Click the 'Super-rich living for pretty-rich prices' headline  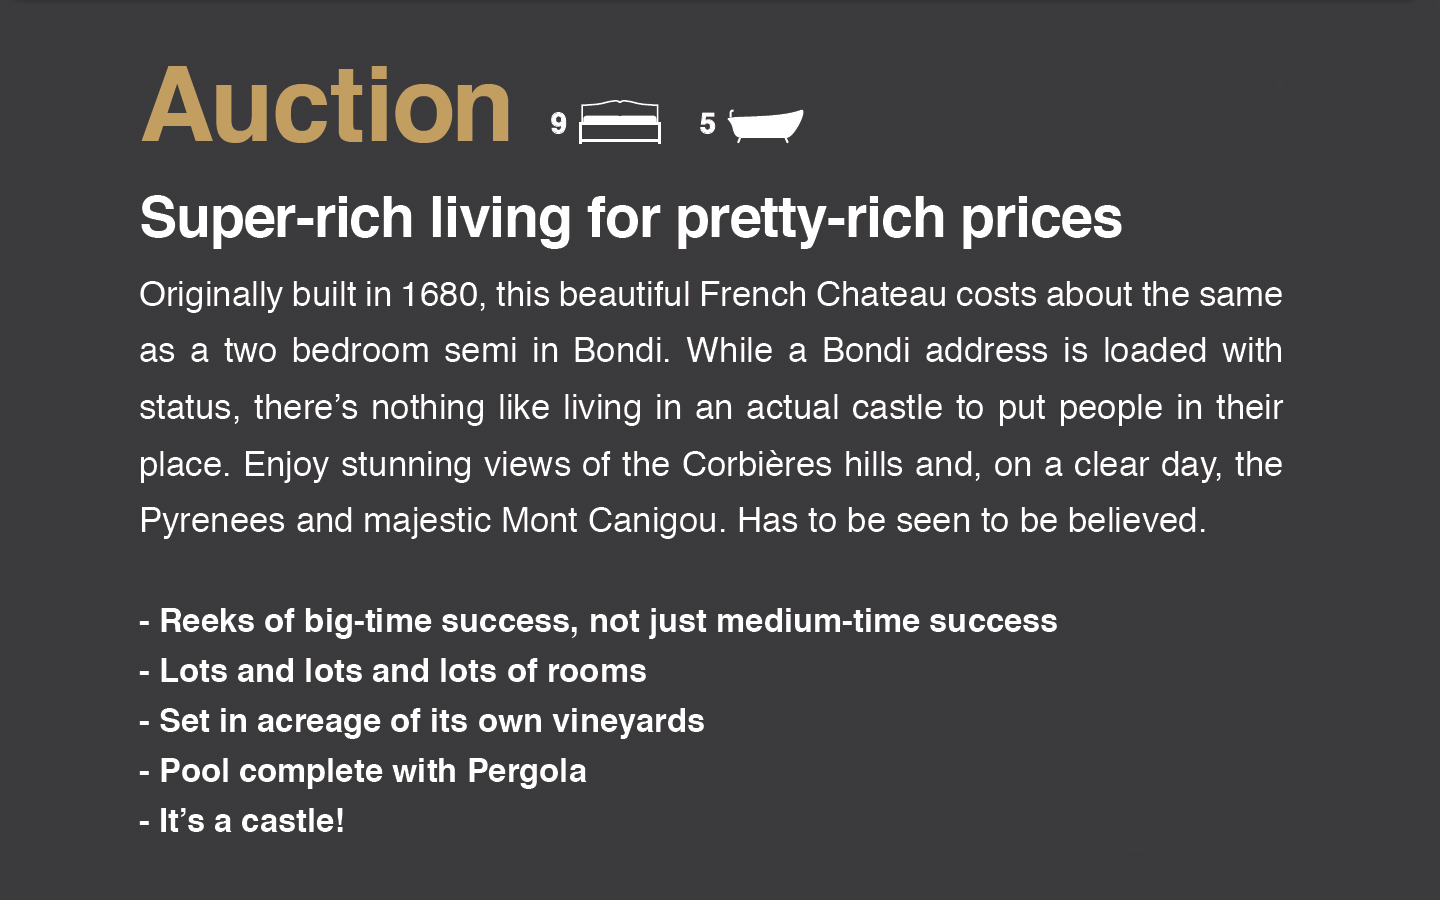[631, 217]
